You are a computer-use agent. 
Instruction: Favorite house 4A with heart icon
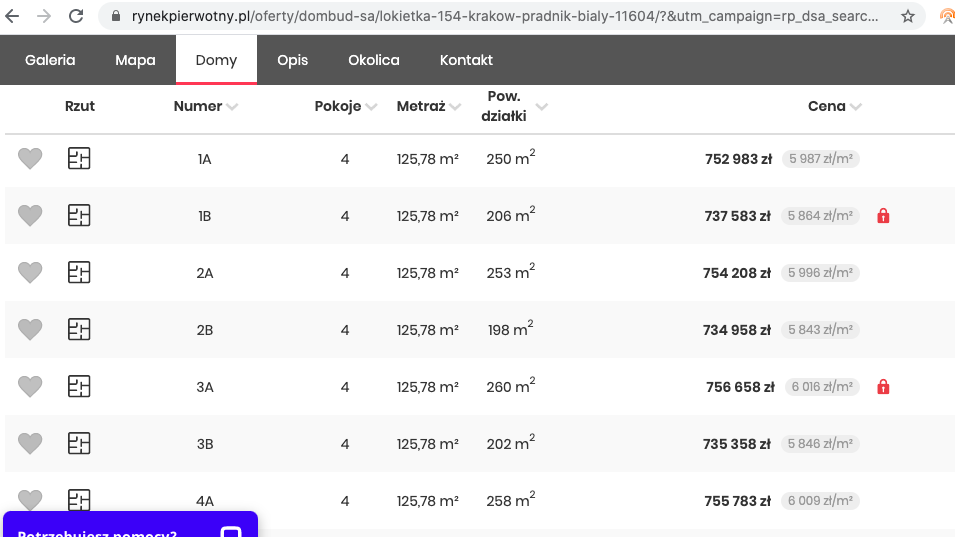coord(30,500)
